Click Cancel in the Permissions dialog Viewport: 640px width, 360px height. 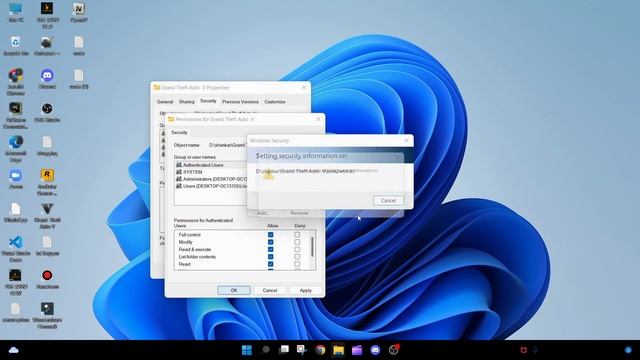[270, 290]
